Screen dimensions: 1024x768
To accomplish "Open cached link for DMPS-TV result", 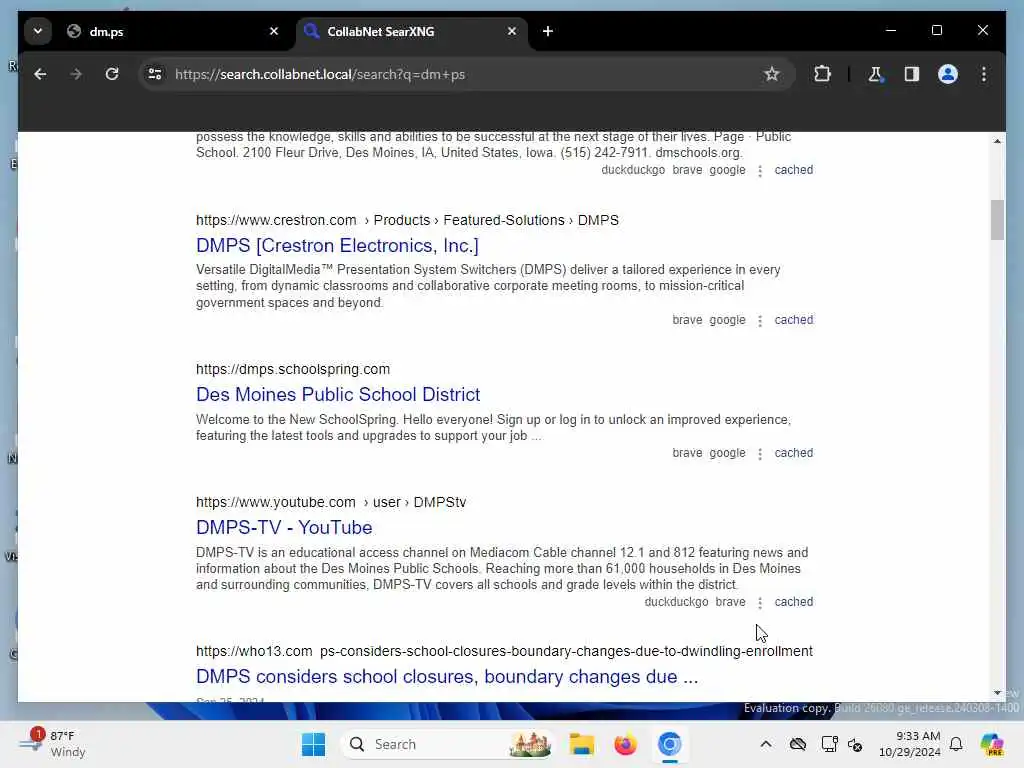I will coord(793,602).
